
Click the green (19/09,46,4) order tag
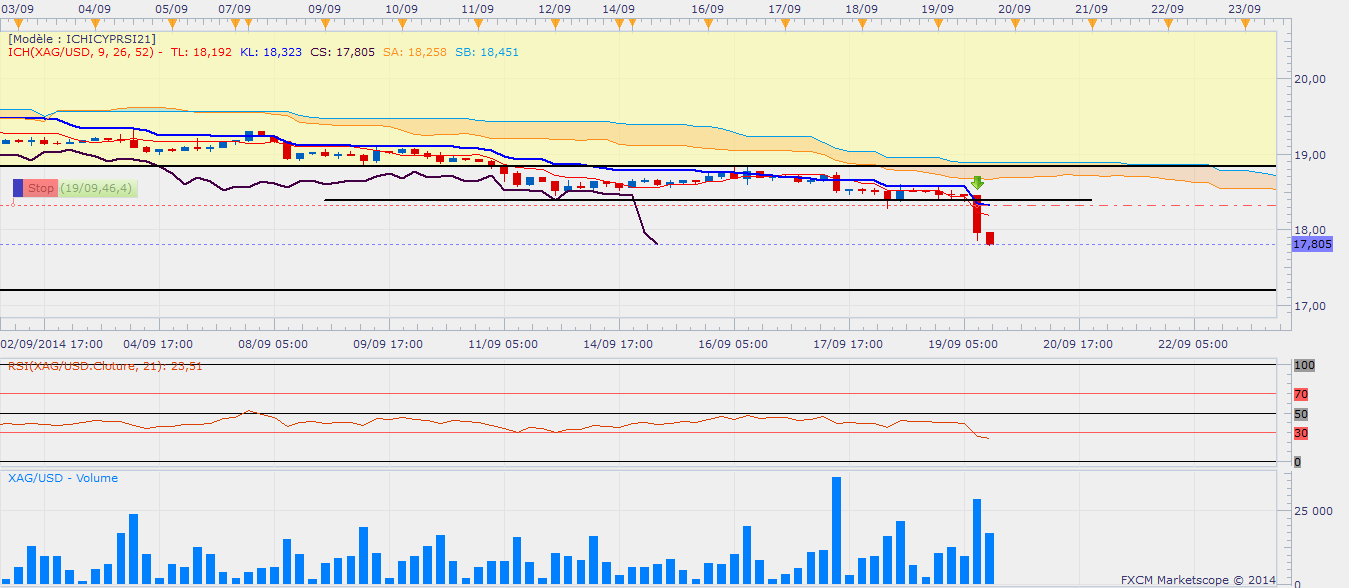tap(96, 188)
